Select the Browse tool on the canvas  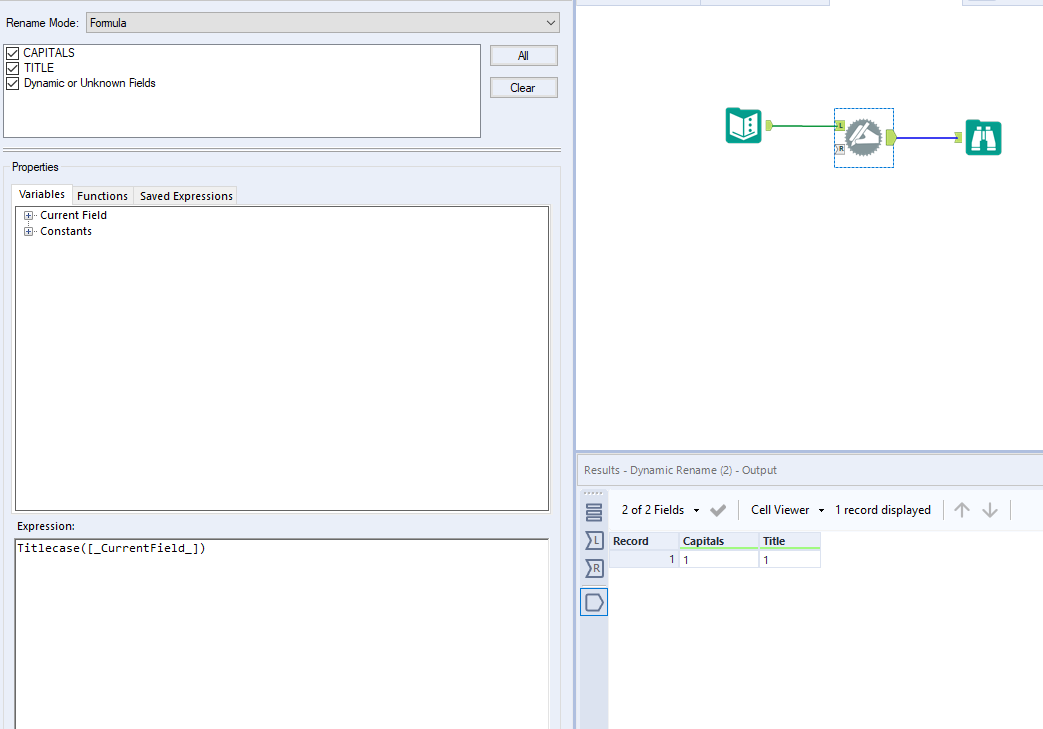pyautogui.click(x=983, y=137)
